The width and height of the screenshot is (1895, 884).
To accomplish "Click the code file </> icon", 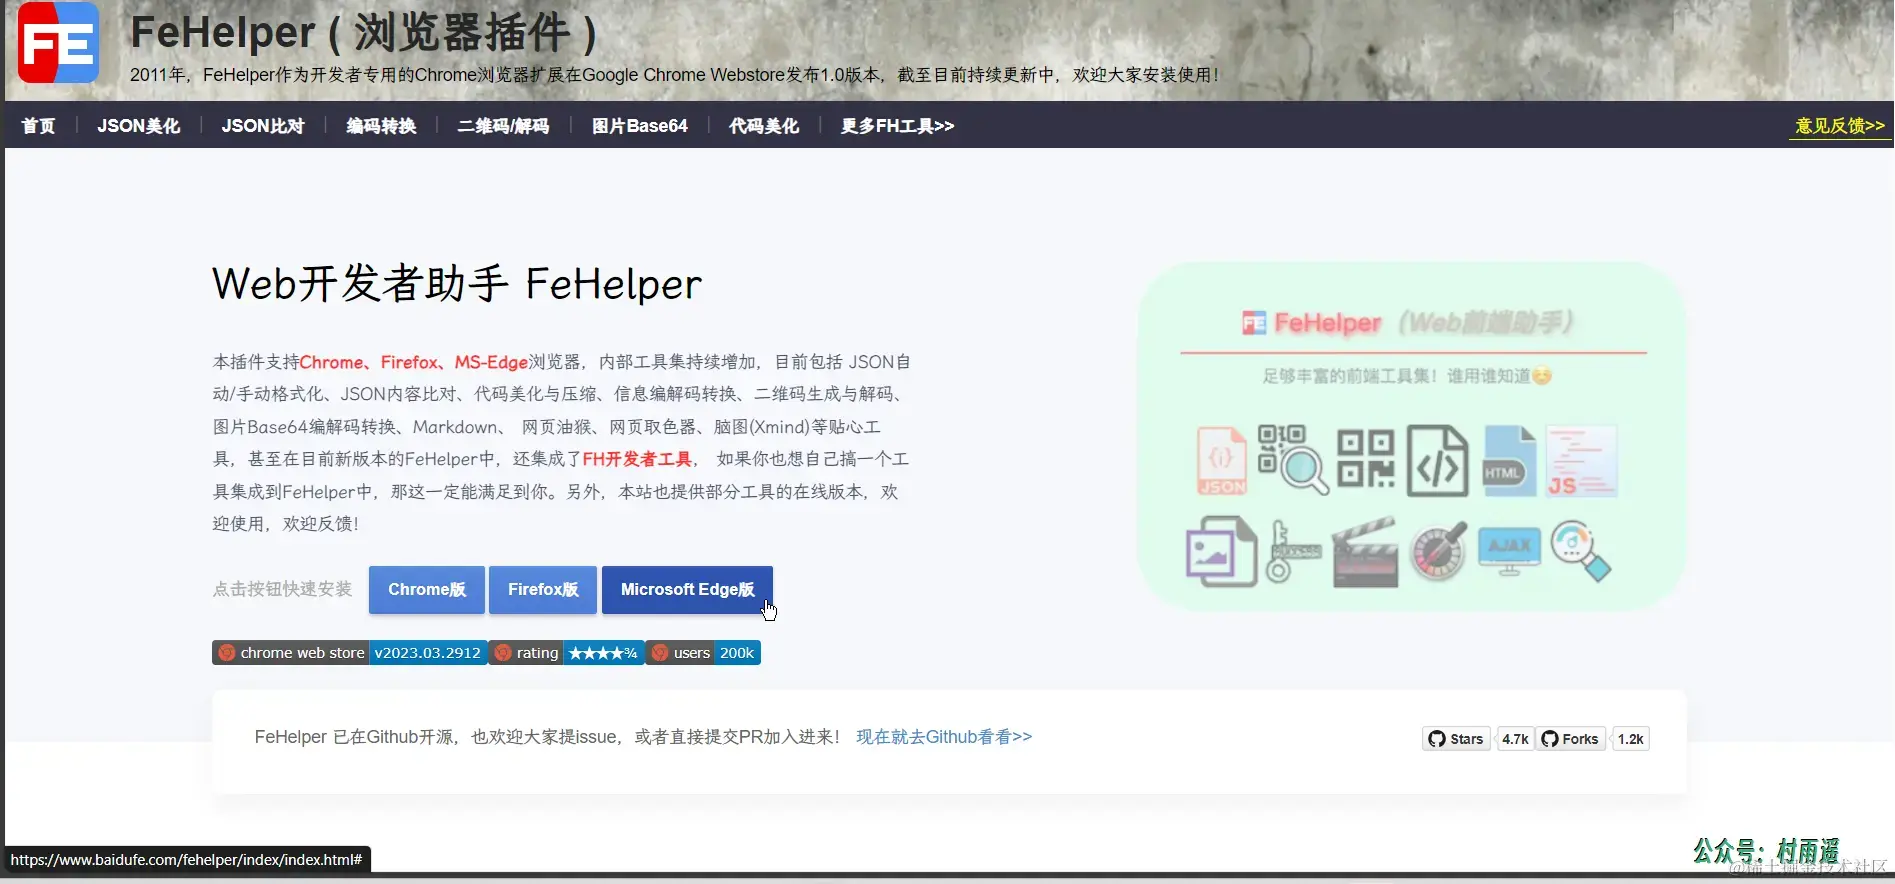I will tap(1438, 461).
